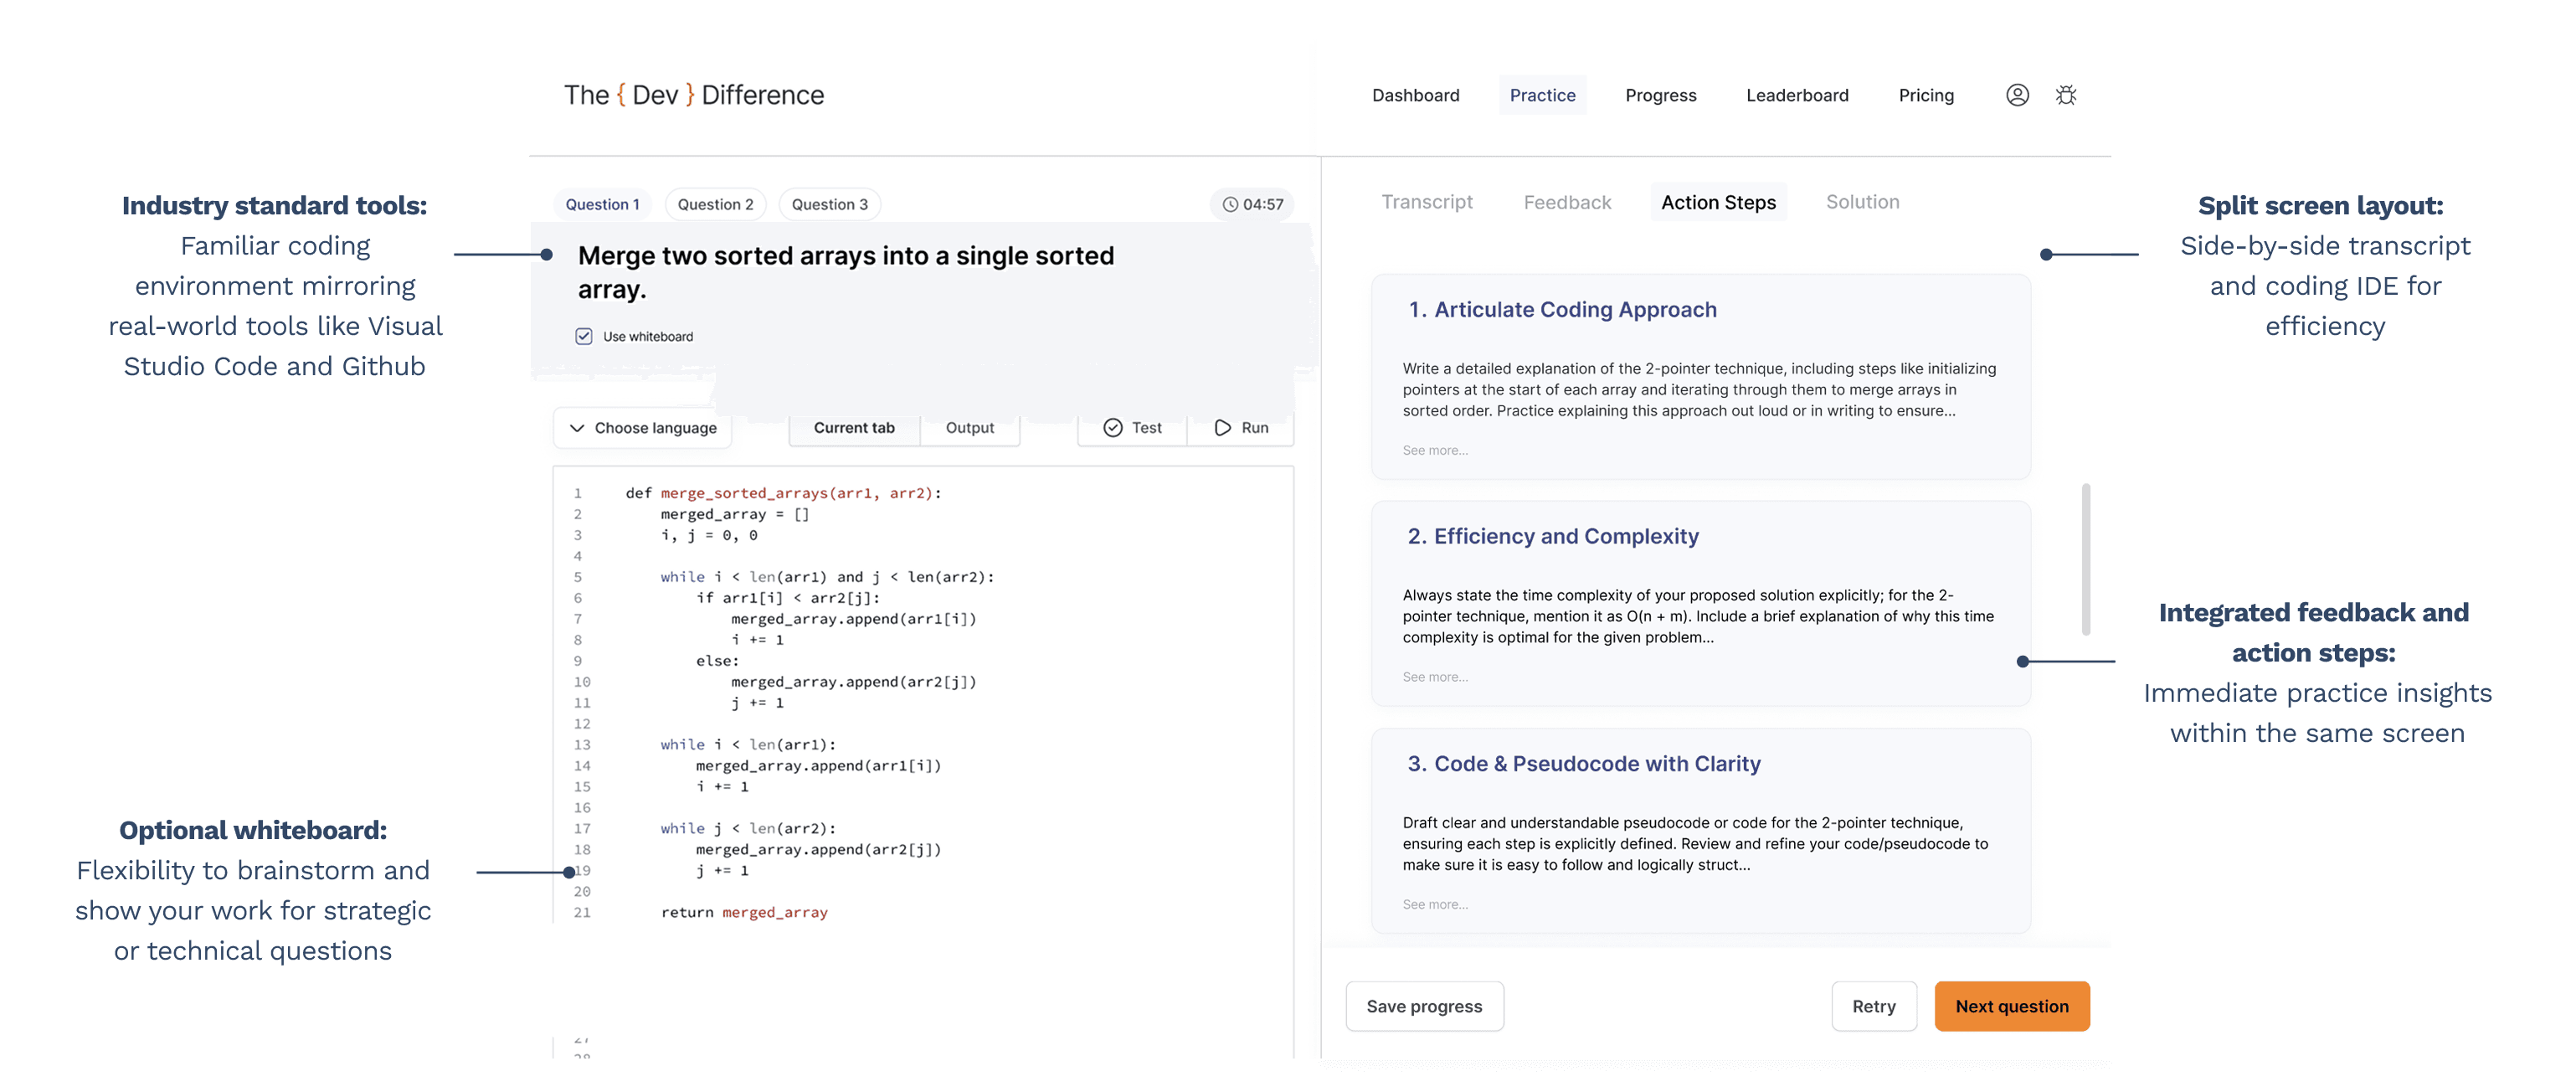Click the timer clock icon
2576x1092 pixels.
(1230, 204)
